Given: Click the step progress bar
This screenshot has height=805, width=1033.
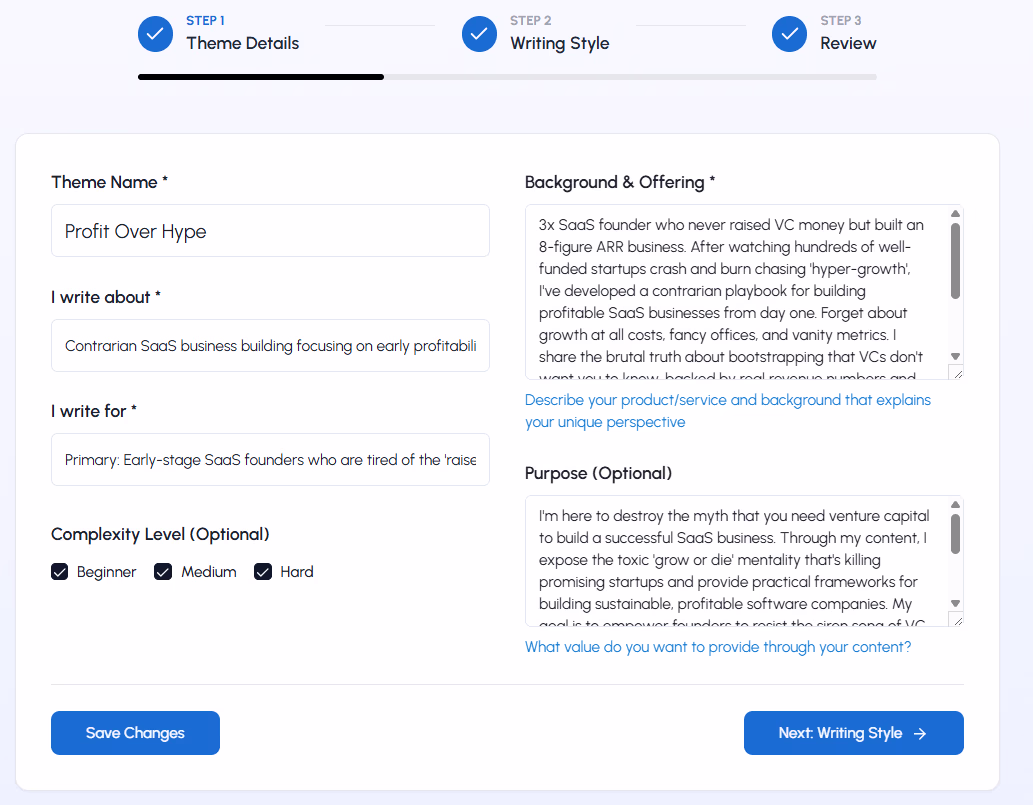Looking at the screenshot, I should [x=507, y=76].
